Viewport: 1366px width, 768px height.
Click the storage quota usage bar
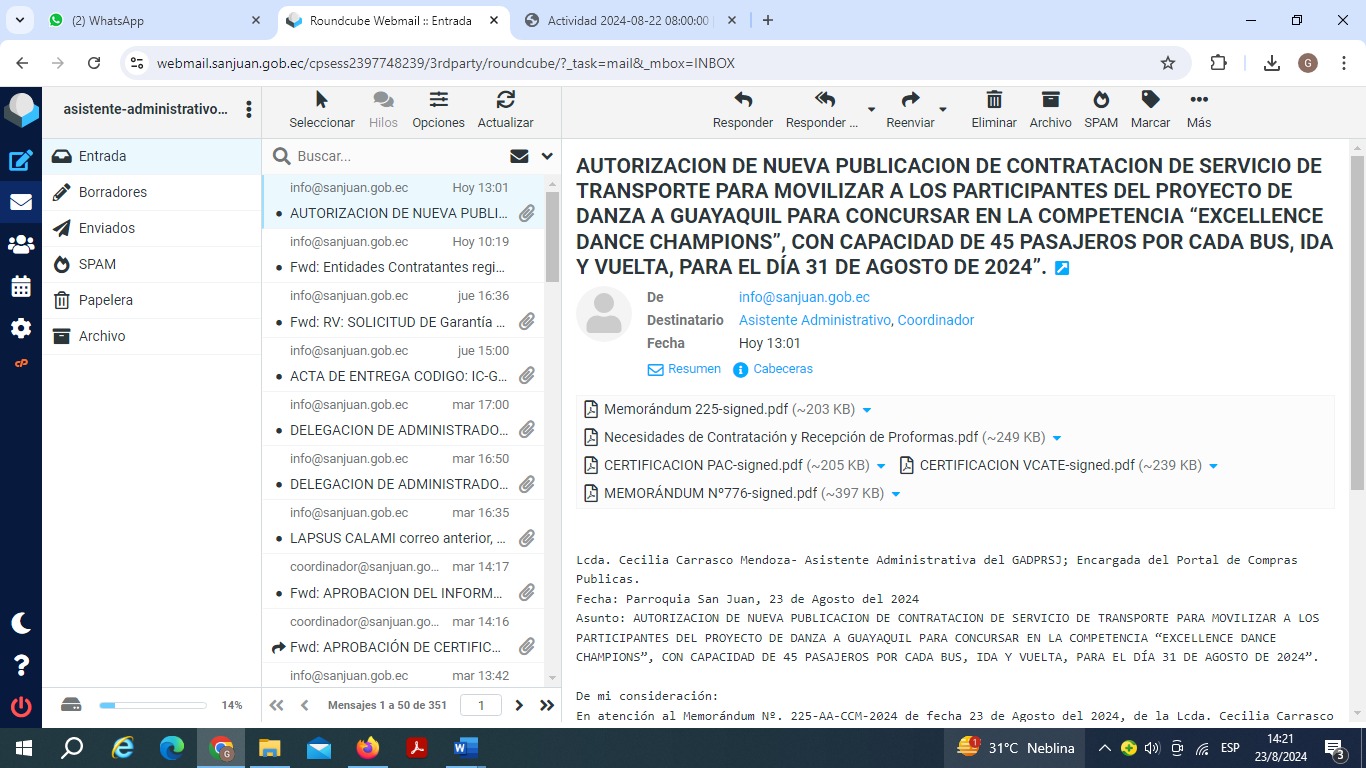(152, 705)
